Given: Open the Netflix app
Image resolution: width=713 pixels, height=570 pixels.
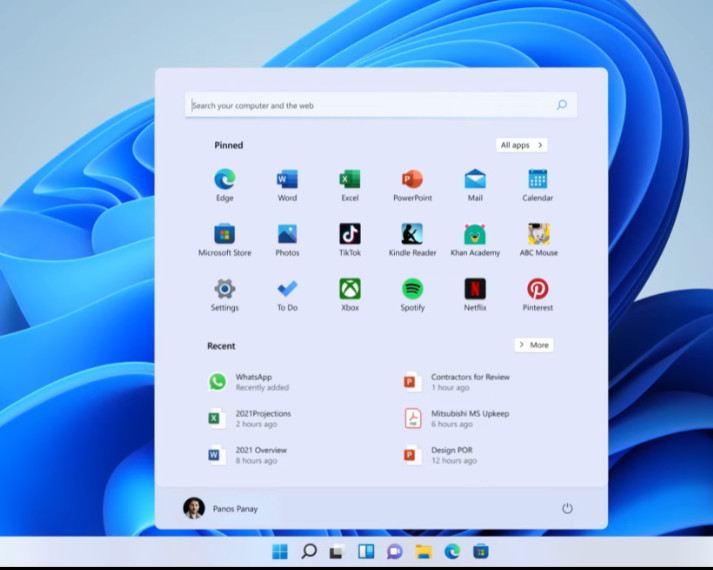Looking at the screenshot, I should point(475,290).
